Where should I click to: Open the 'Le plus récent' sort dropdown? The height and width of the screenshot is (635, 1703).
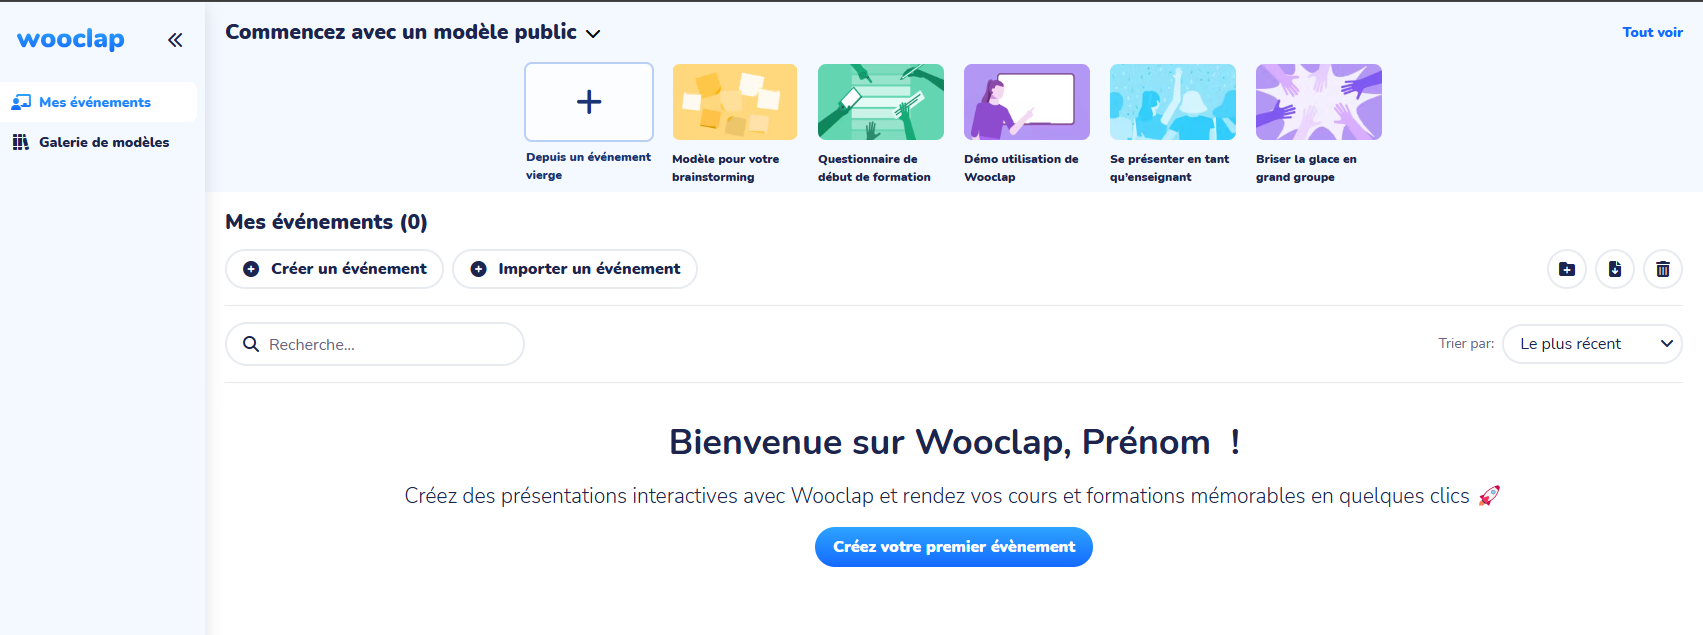click(1592, 344)
